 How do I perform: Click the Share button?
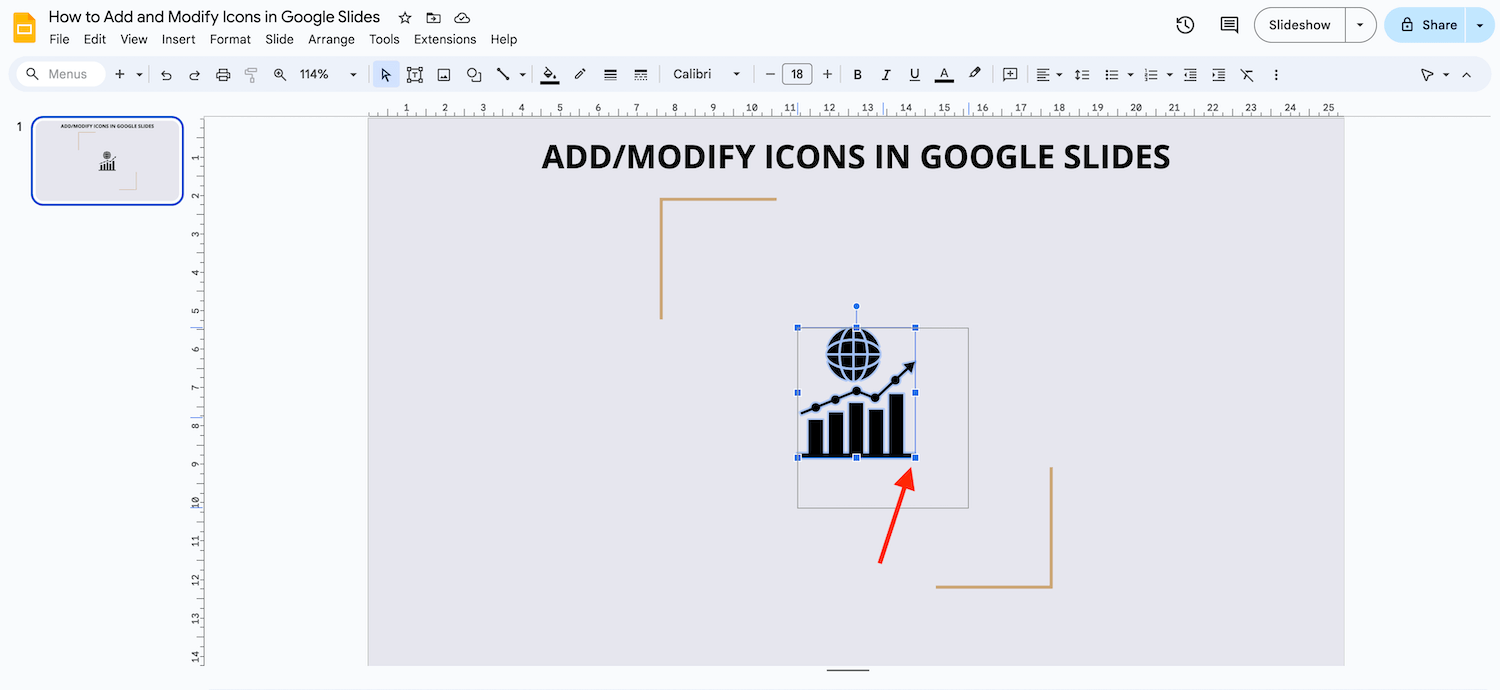tap(1426, 25)
